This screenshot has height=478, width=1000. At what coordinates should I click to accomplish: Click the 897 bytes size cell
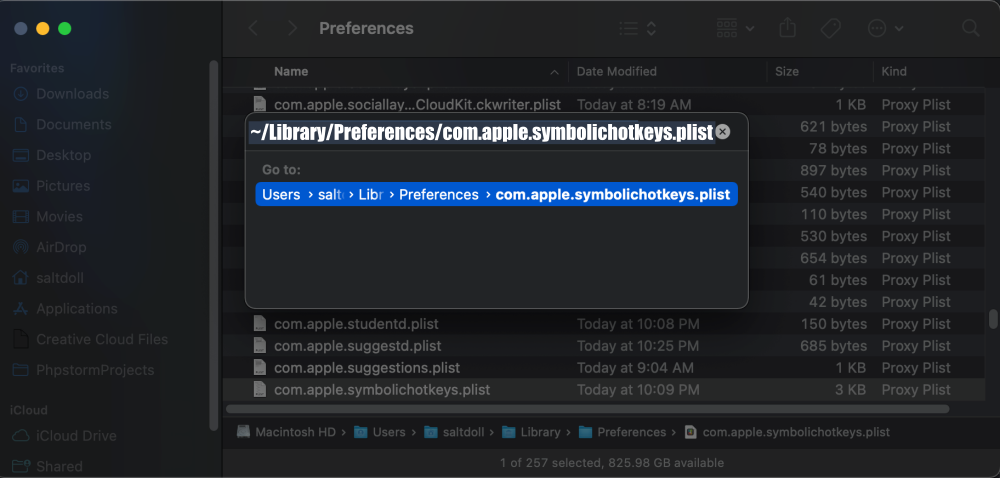tap(833, 171)
